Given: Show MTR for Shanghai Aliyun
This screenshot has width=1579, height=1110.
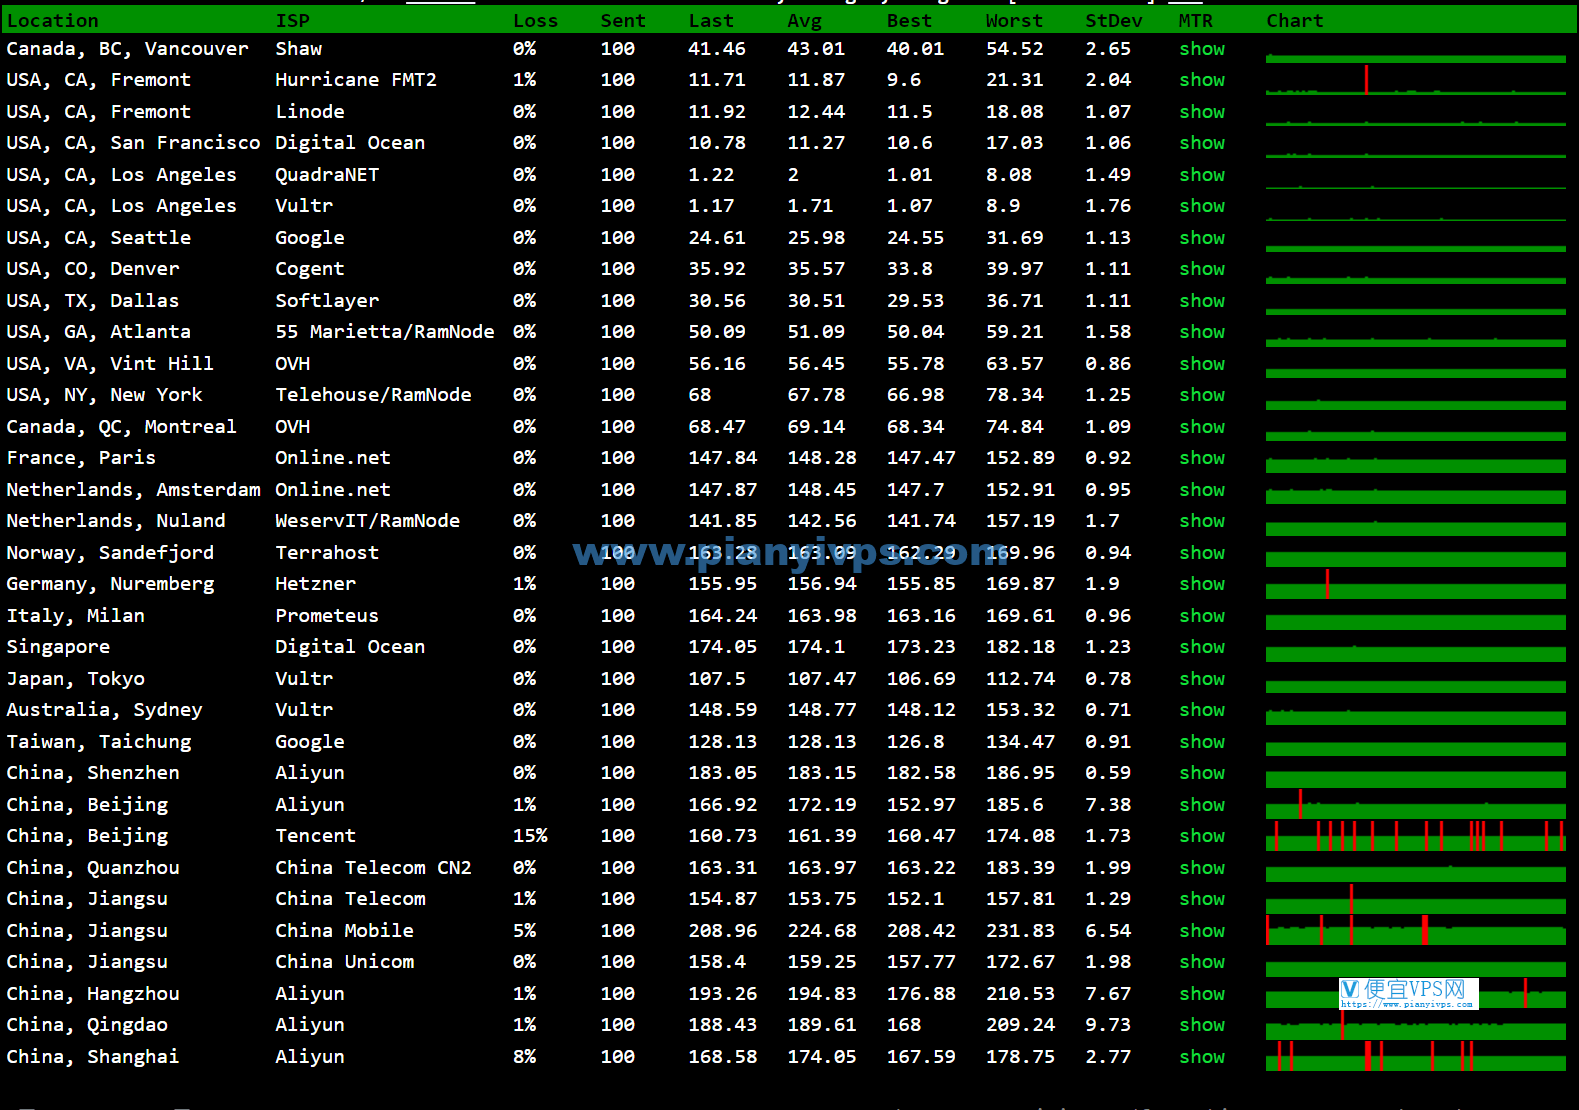Looking at the screenshot, I should [x=1201, y=1057].
